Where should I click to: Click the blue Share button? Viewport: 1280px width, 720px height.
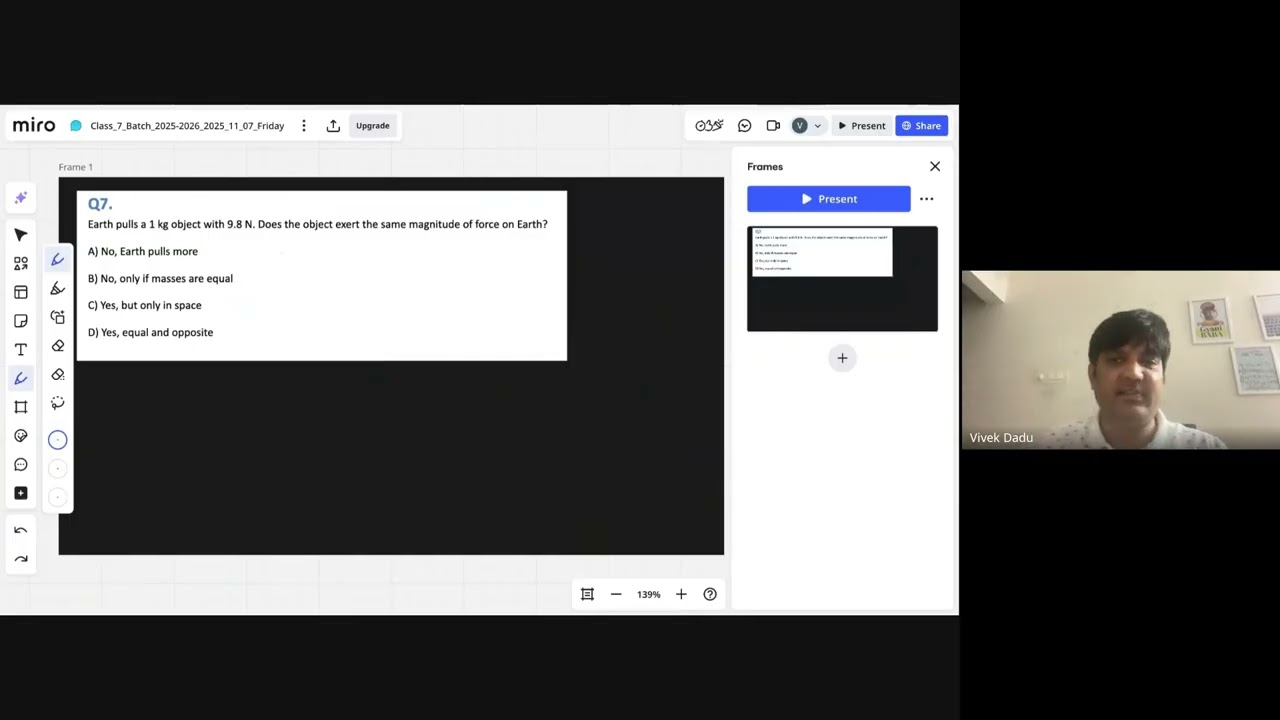[921, 126]
